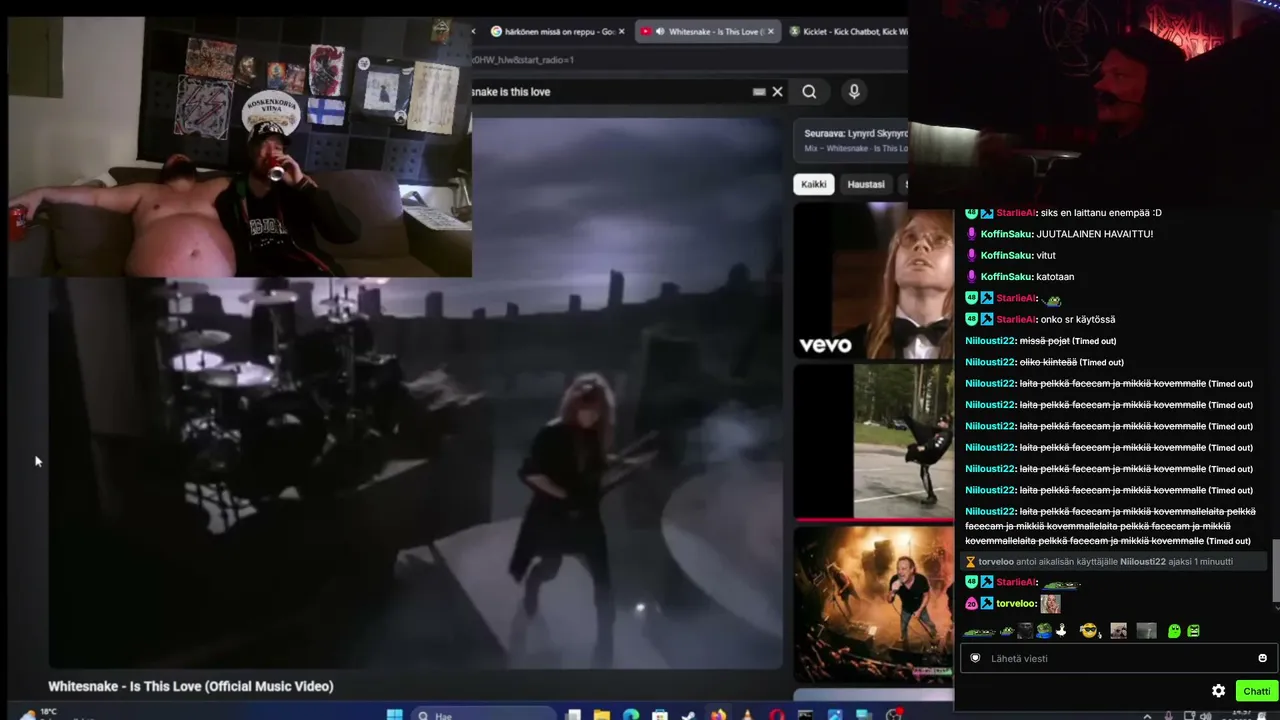
Task: Click the level 20 badge beside torveloo
Action: (971, 604)
